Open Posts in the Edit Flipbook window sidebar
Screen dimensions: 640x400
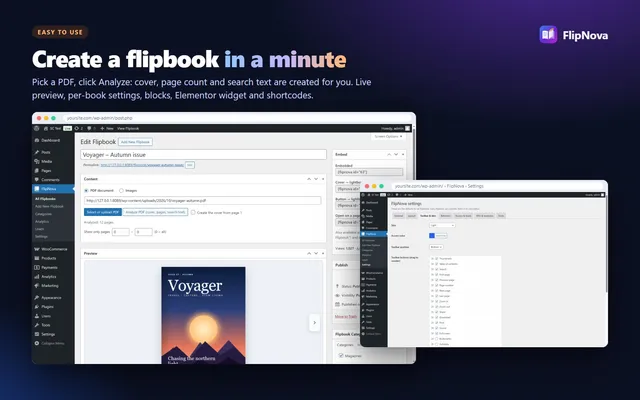click(45, 152)
